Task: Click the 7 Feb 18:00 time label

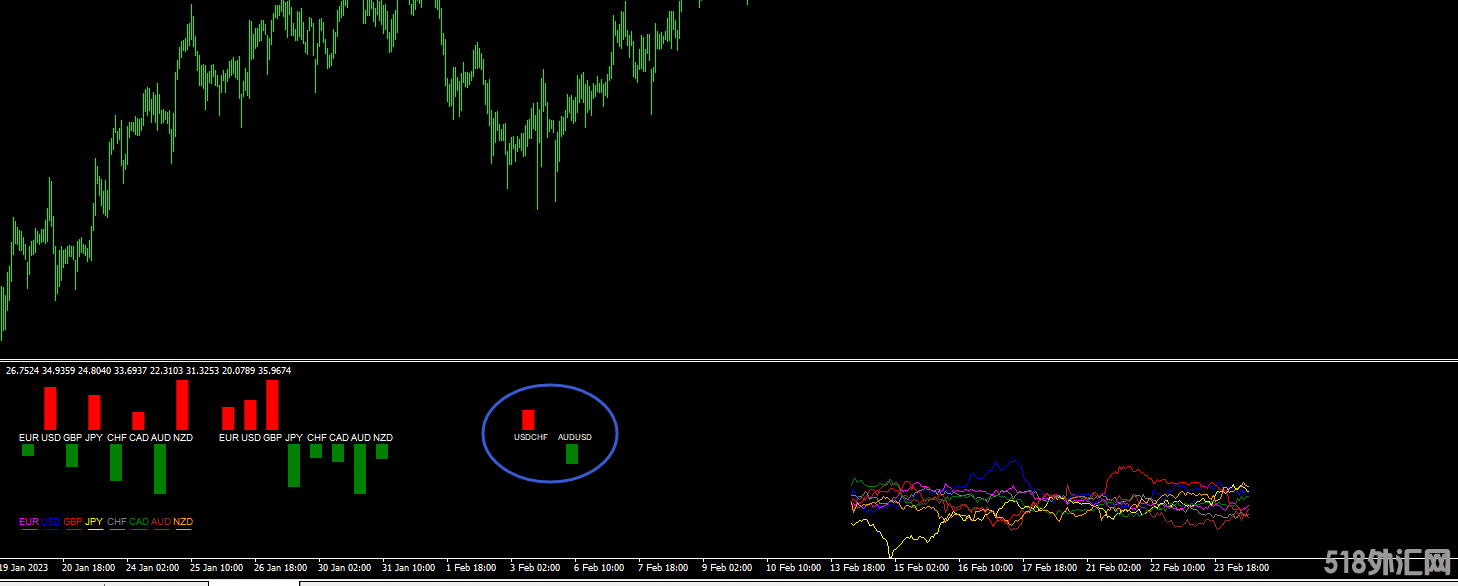Action: coord(663,568)
